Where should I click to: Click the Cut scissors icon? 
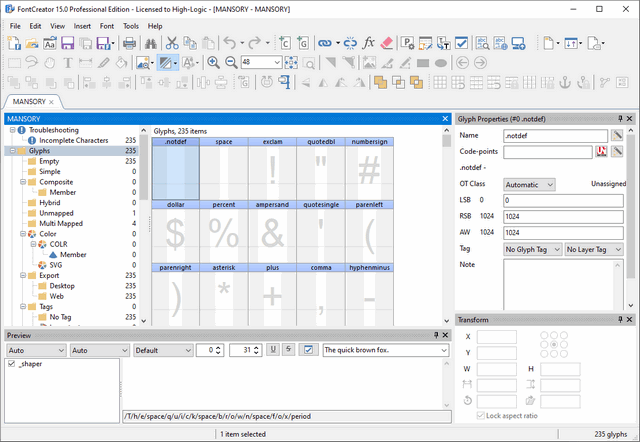coord(172,43)
